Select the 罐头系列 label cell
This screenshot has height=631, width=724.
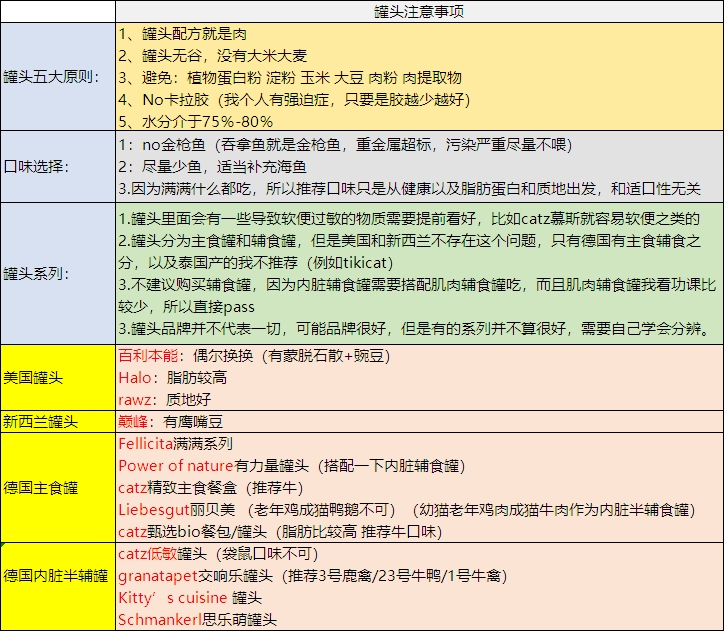point(58,274)
